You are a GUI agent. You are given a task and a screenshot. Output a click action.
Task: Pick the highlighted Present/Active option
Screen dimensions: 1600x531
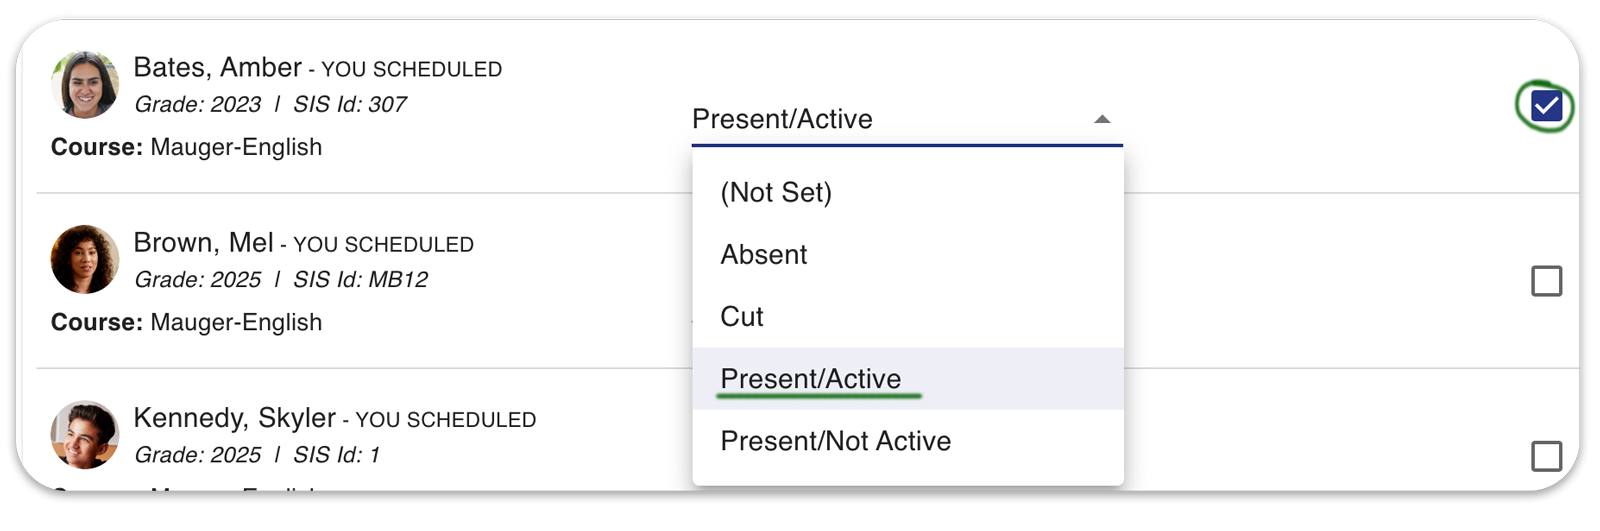(x=908, y=378)
